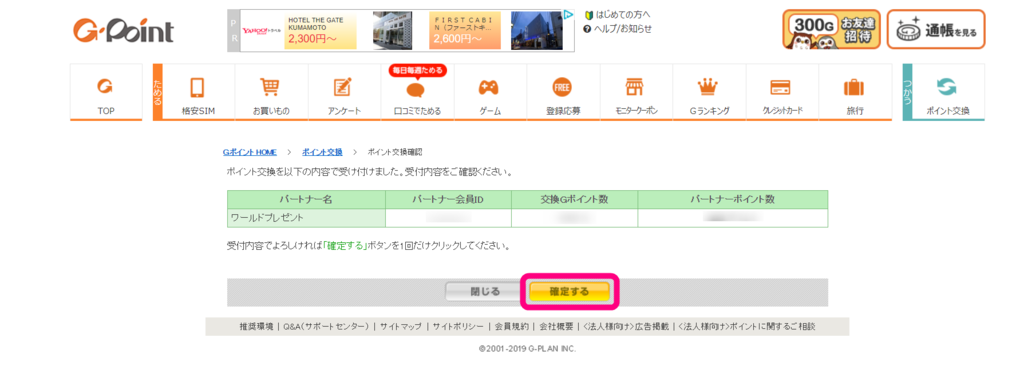Open ポイントに関するご相談 footer link
The width and height of the screenshot is (1024, 365).
[747, 326]
